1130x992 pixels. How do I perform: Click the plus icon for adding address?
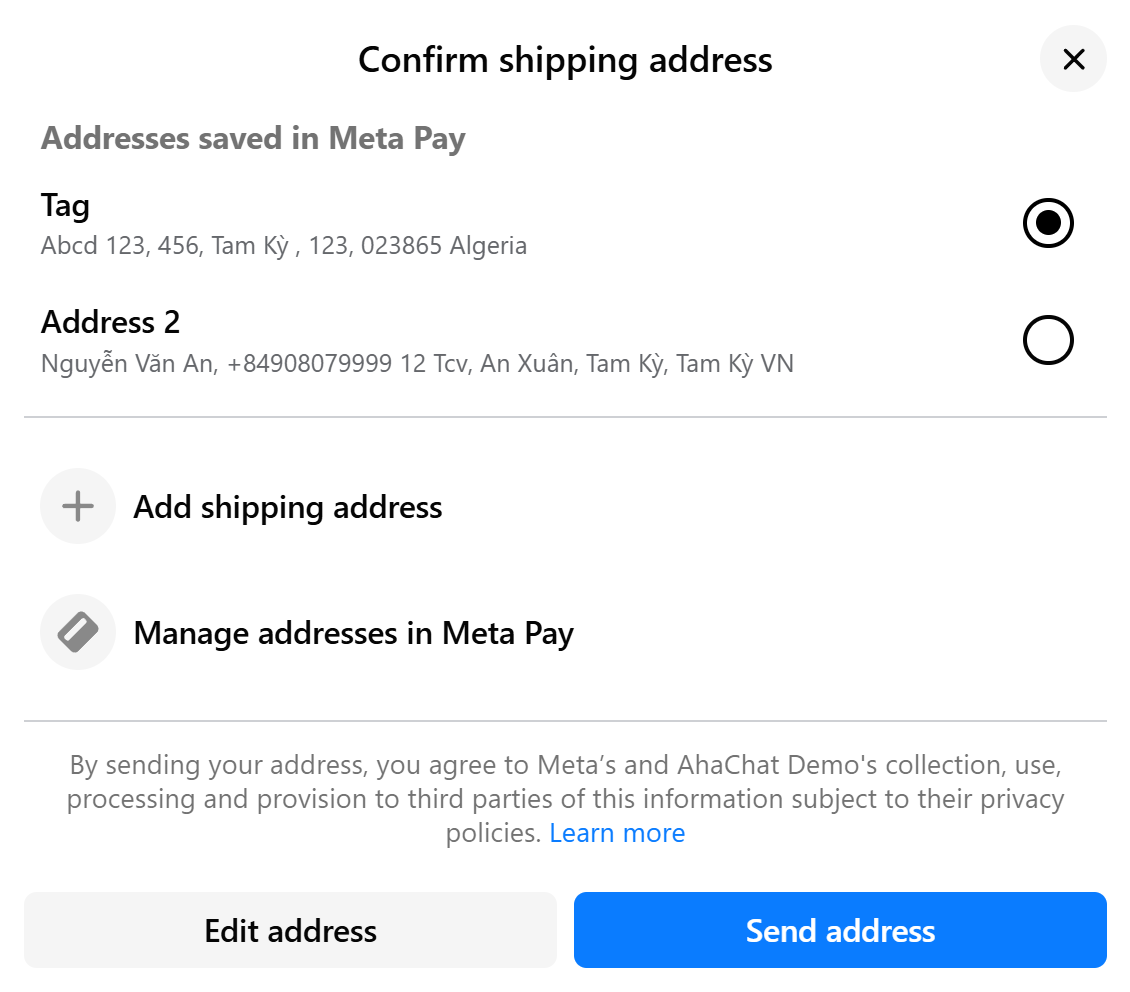[78, 506]
